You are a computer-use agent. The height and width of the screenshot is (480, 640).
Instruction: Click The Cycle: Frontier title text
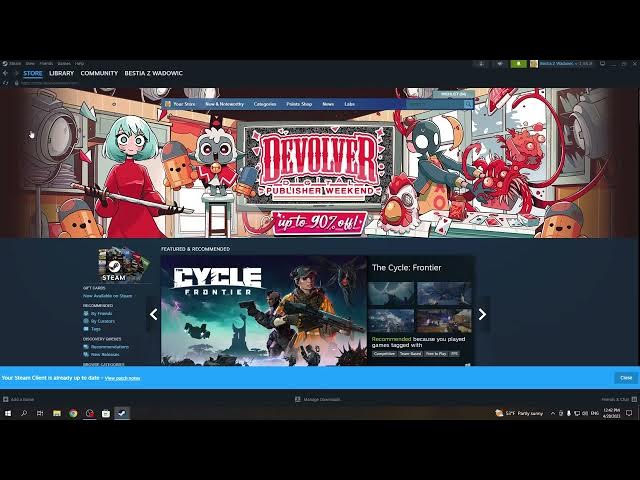pyautogui.click(x=407, y=268)
